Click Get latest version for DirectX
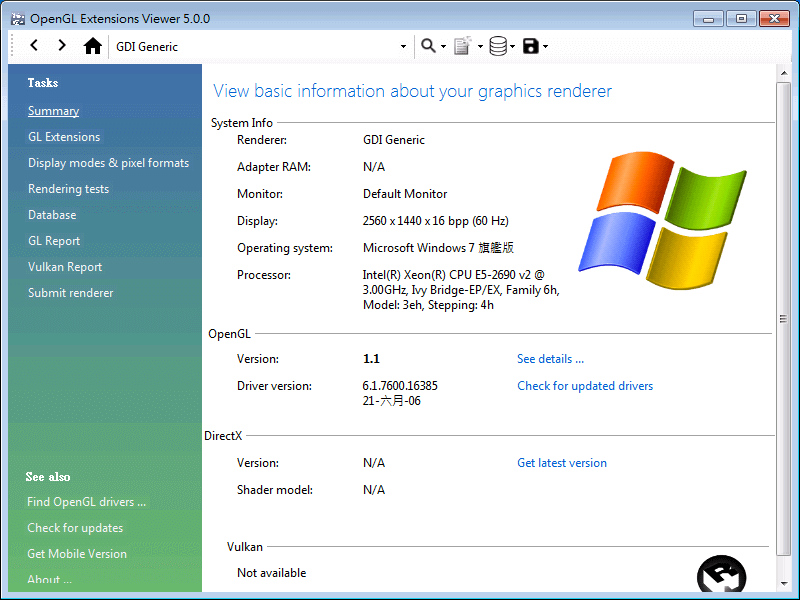 point(562,463)
